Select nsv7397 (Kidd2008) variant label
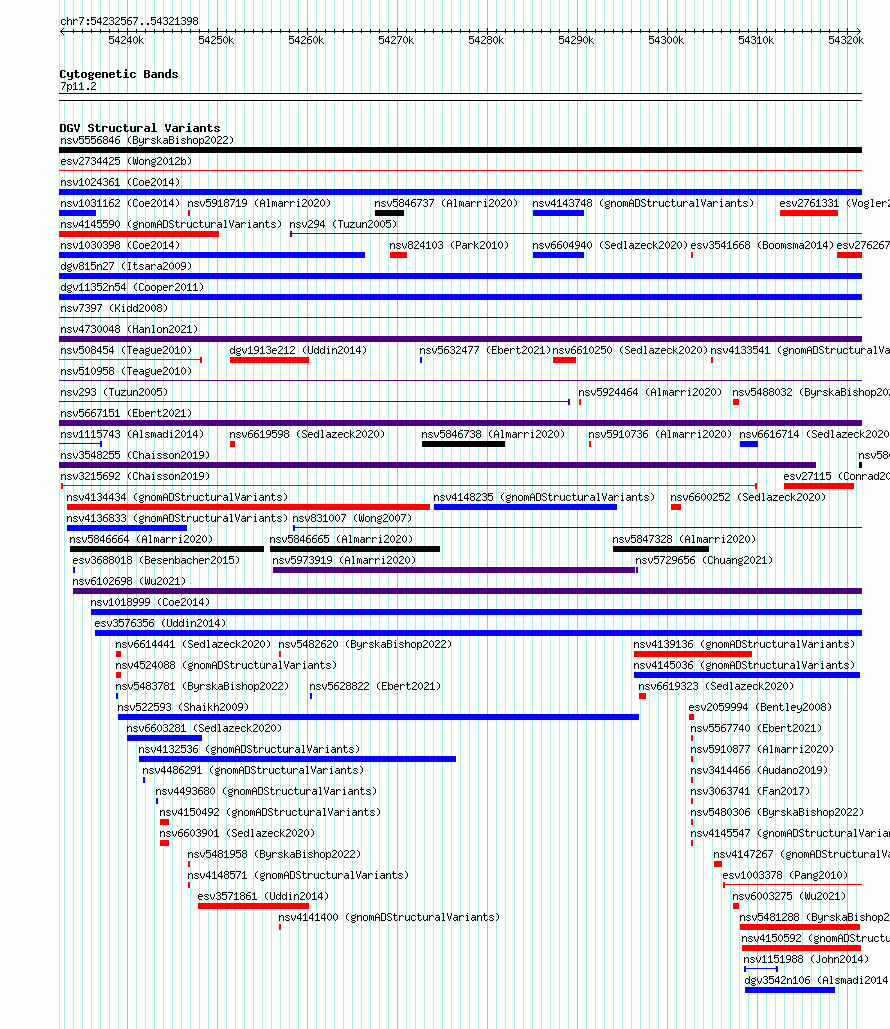 point(114,308)
